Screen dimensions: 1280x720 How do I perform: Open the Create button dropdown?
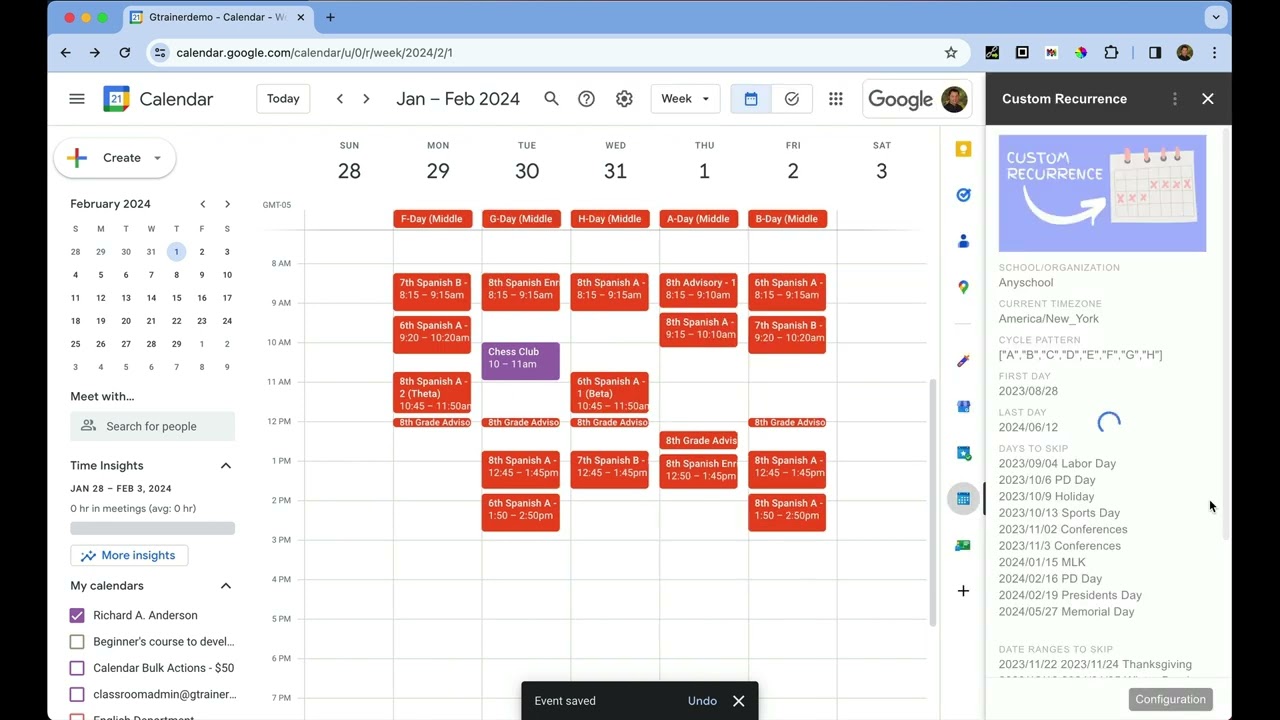click(x=157, y=158)
